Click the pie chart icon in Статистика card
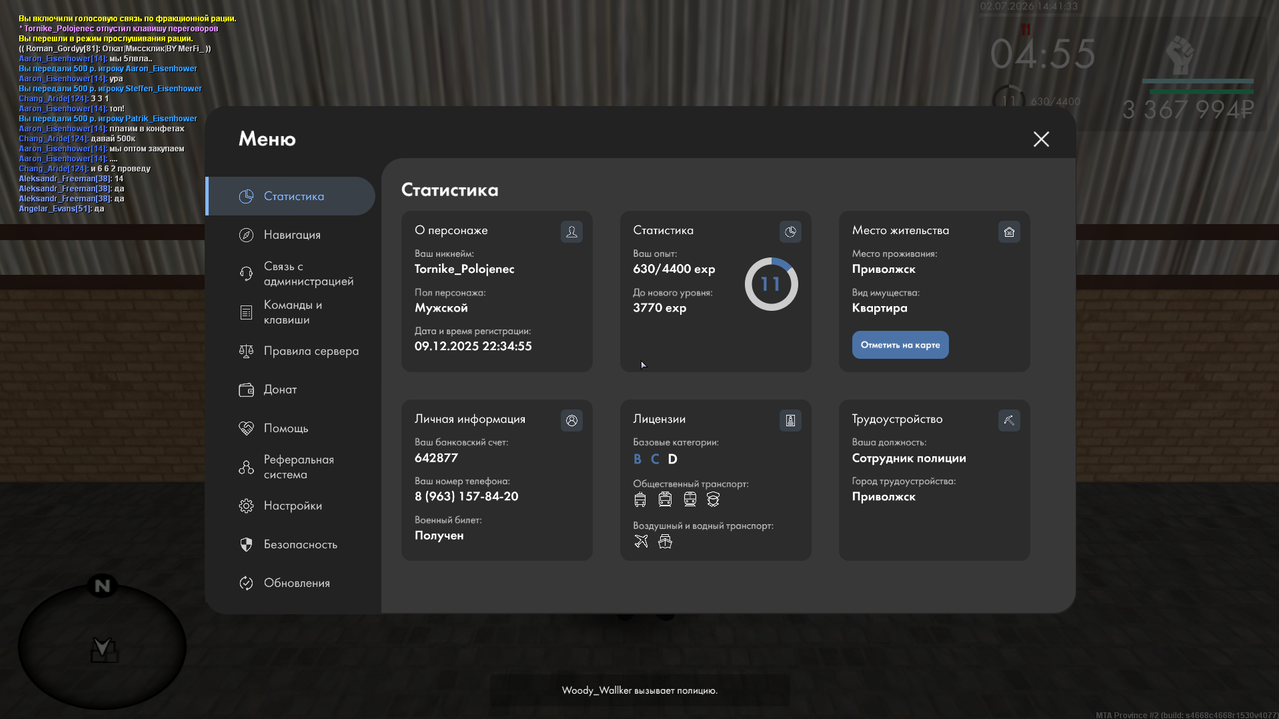This screenshot has width=1279, height=719. point(790,232)
